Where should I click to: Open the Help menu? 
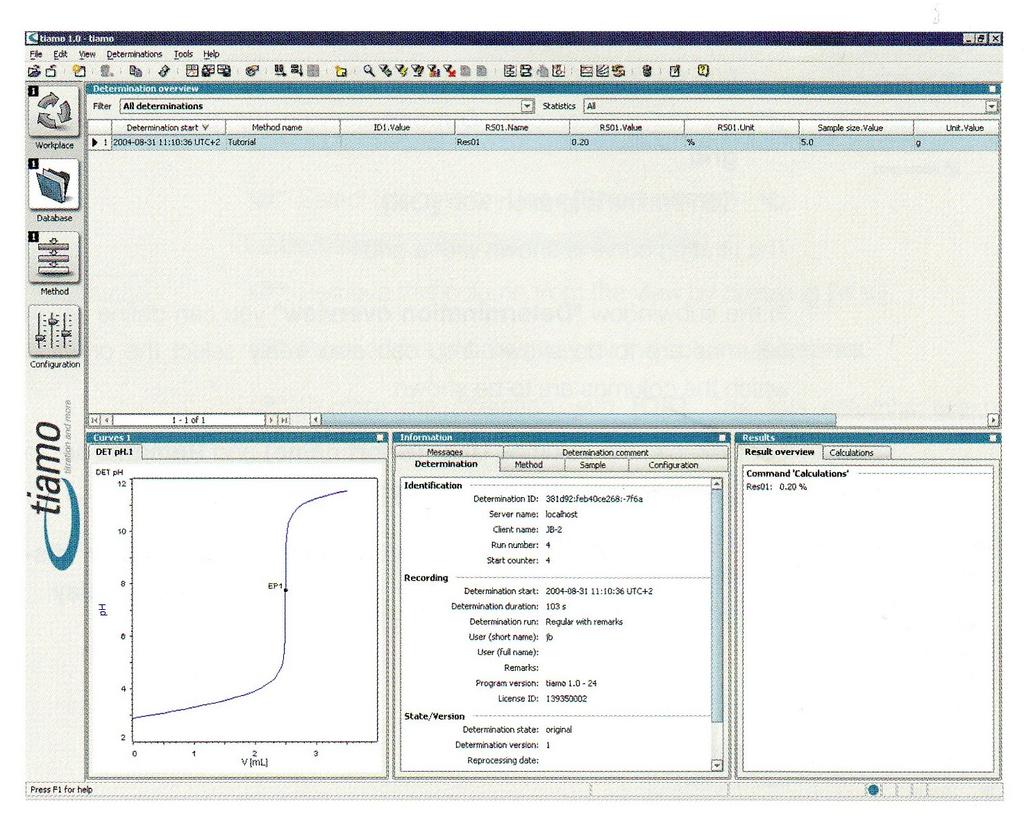point(211,54)
